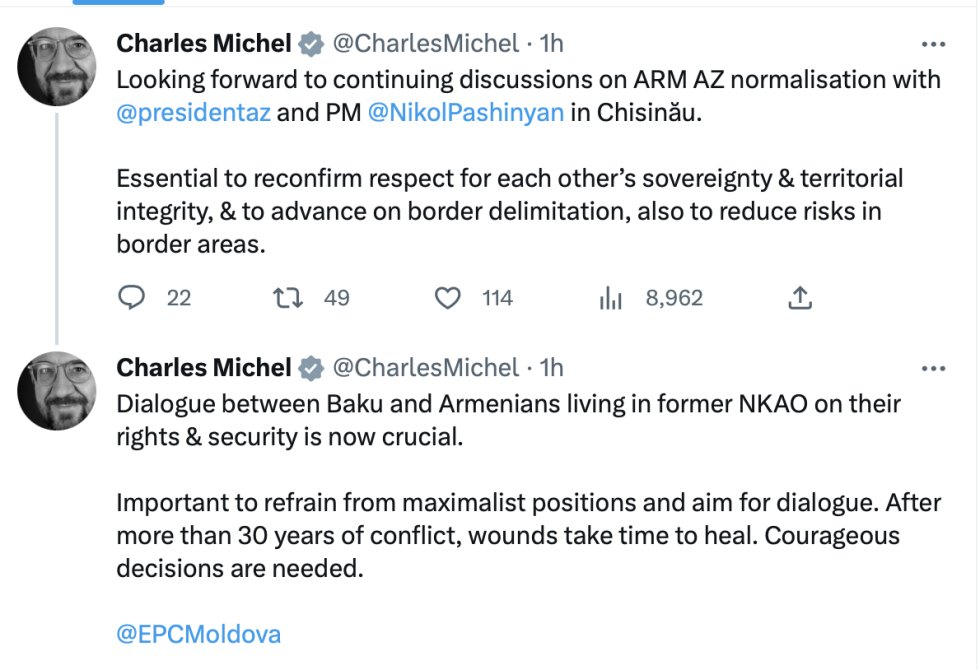Like the first tweet with heart icon
This screenshot has width=980, height=670.
[448, 298]
